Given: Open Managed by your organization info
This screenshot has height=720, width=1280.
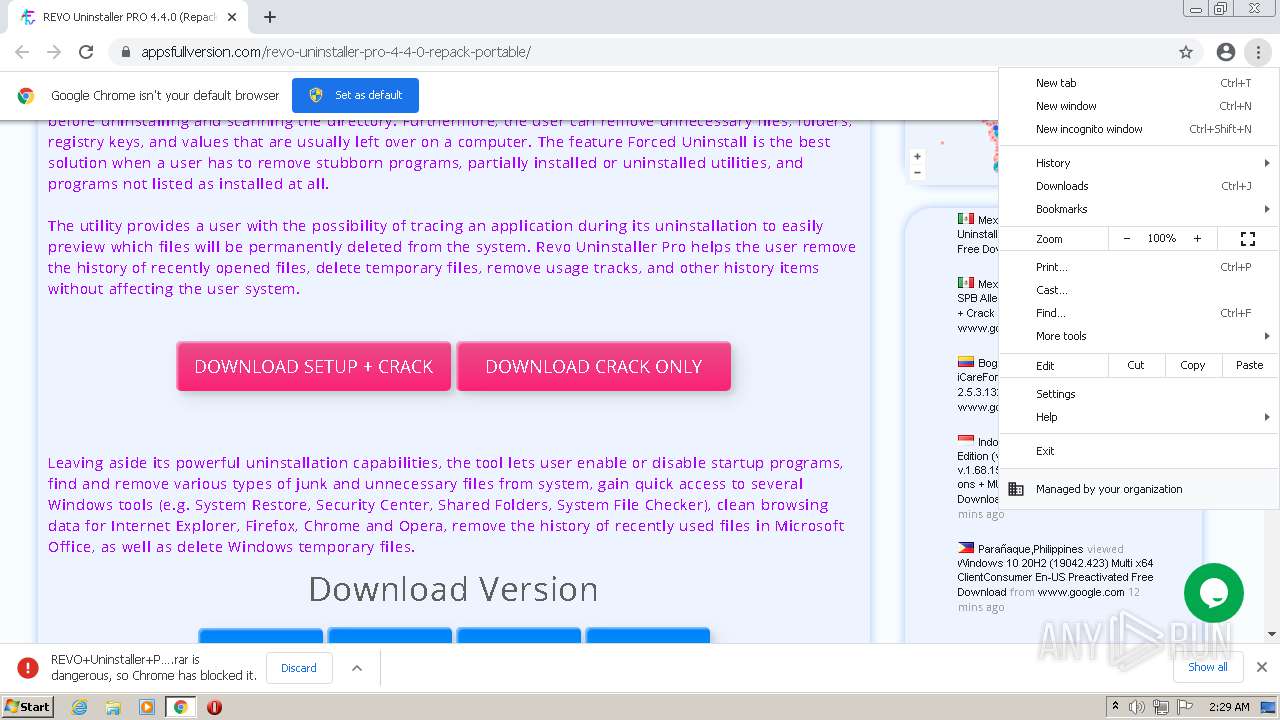Looking at the screenshot, I should 1138,489.
